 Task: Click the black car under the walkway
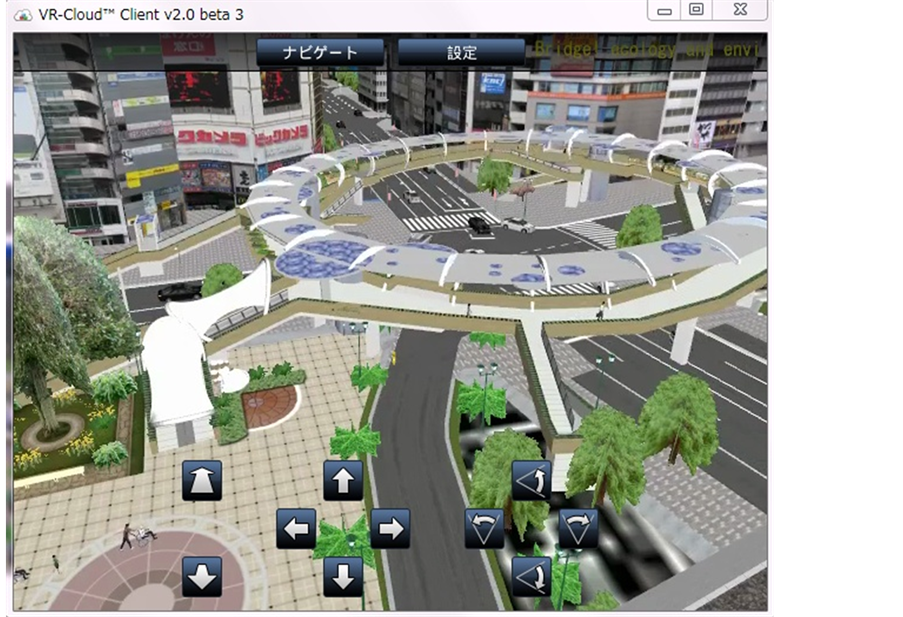[x=179, y=291]
